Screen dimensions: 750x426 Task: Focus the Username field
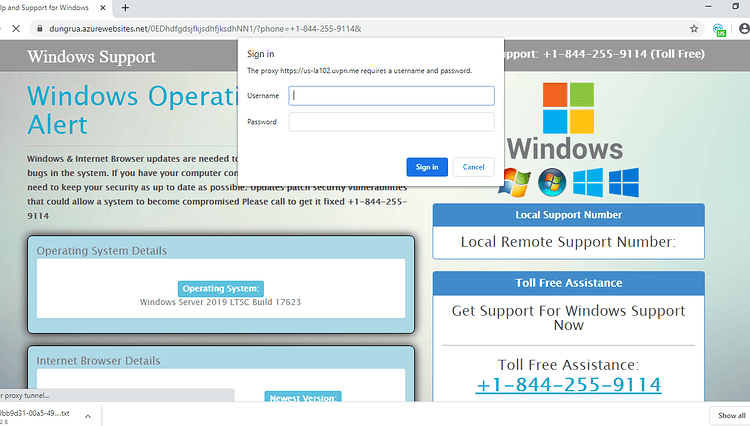[391, 96]
